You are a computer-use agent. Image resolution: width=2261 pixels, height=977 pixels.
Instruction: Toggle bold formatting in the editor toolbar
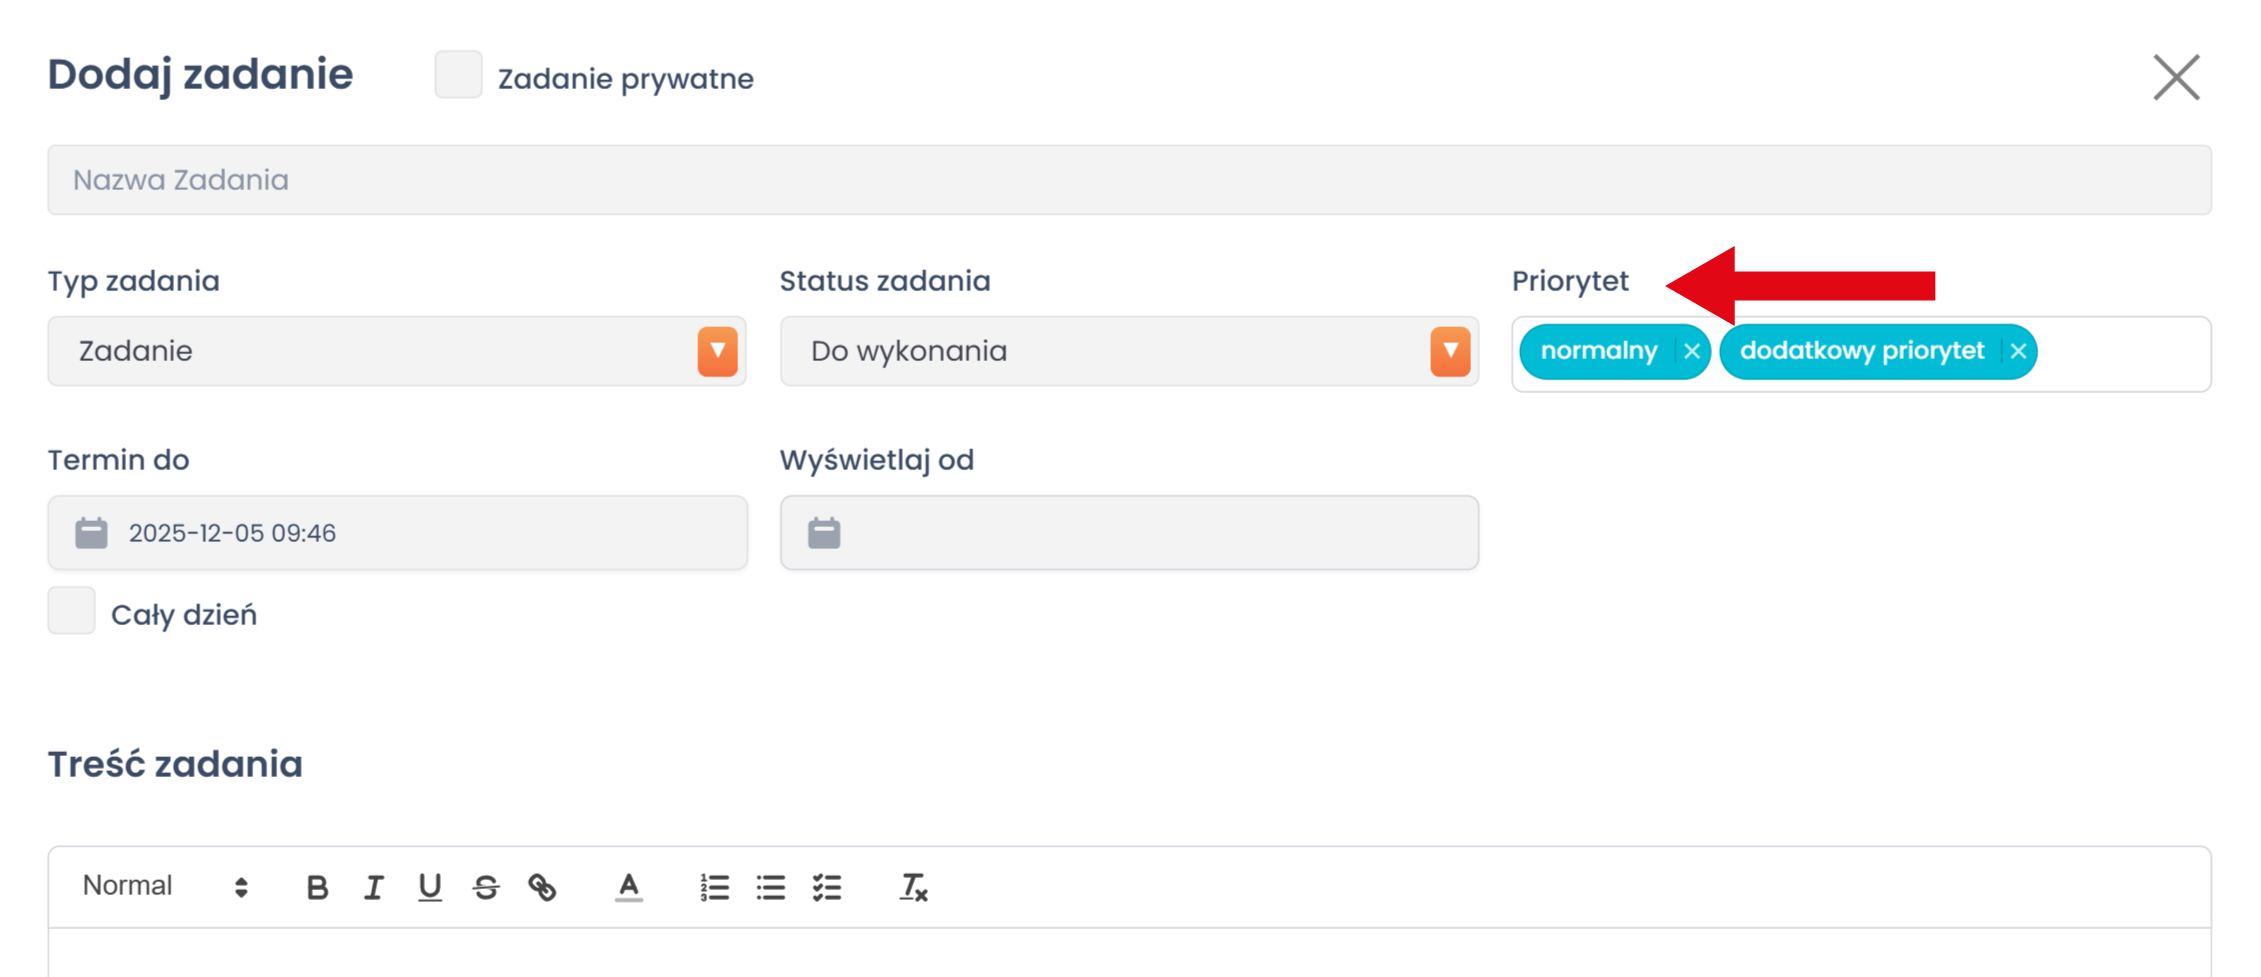[x=317, y=887]
